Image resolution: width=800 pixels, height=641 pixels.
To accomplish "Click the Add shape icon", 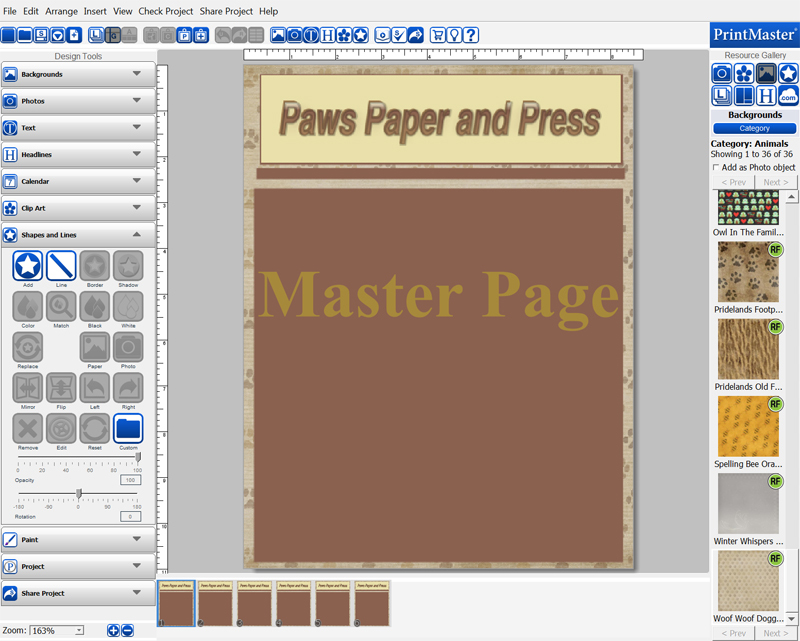I will click(28, 265).
